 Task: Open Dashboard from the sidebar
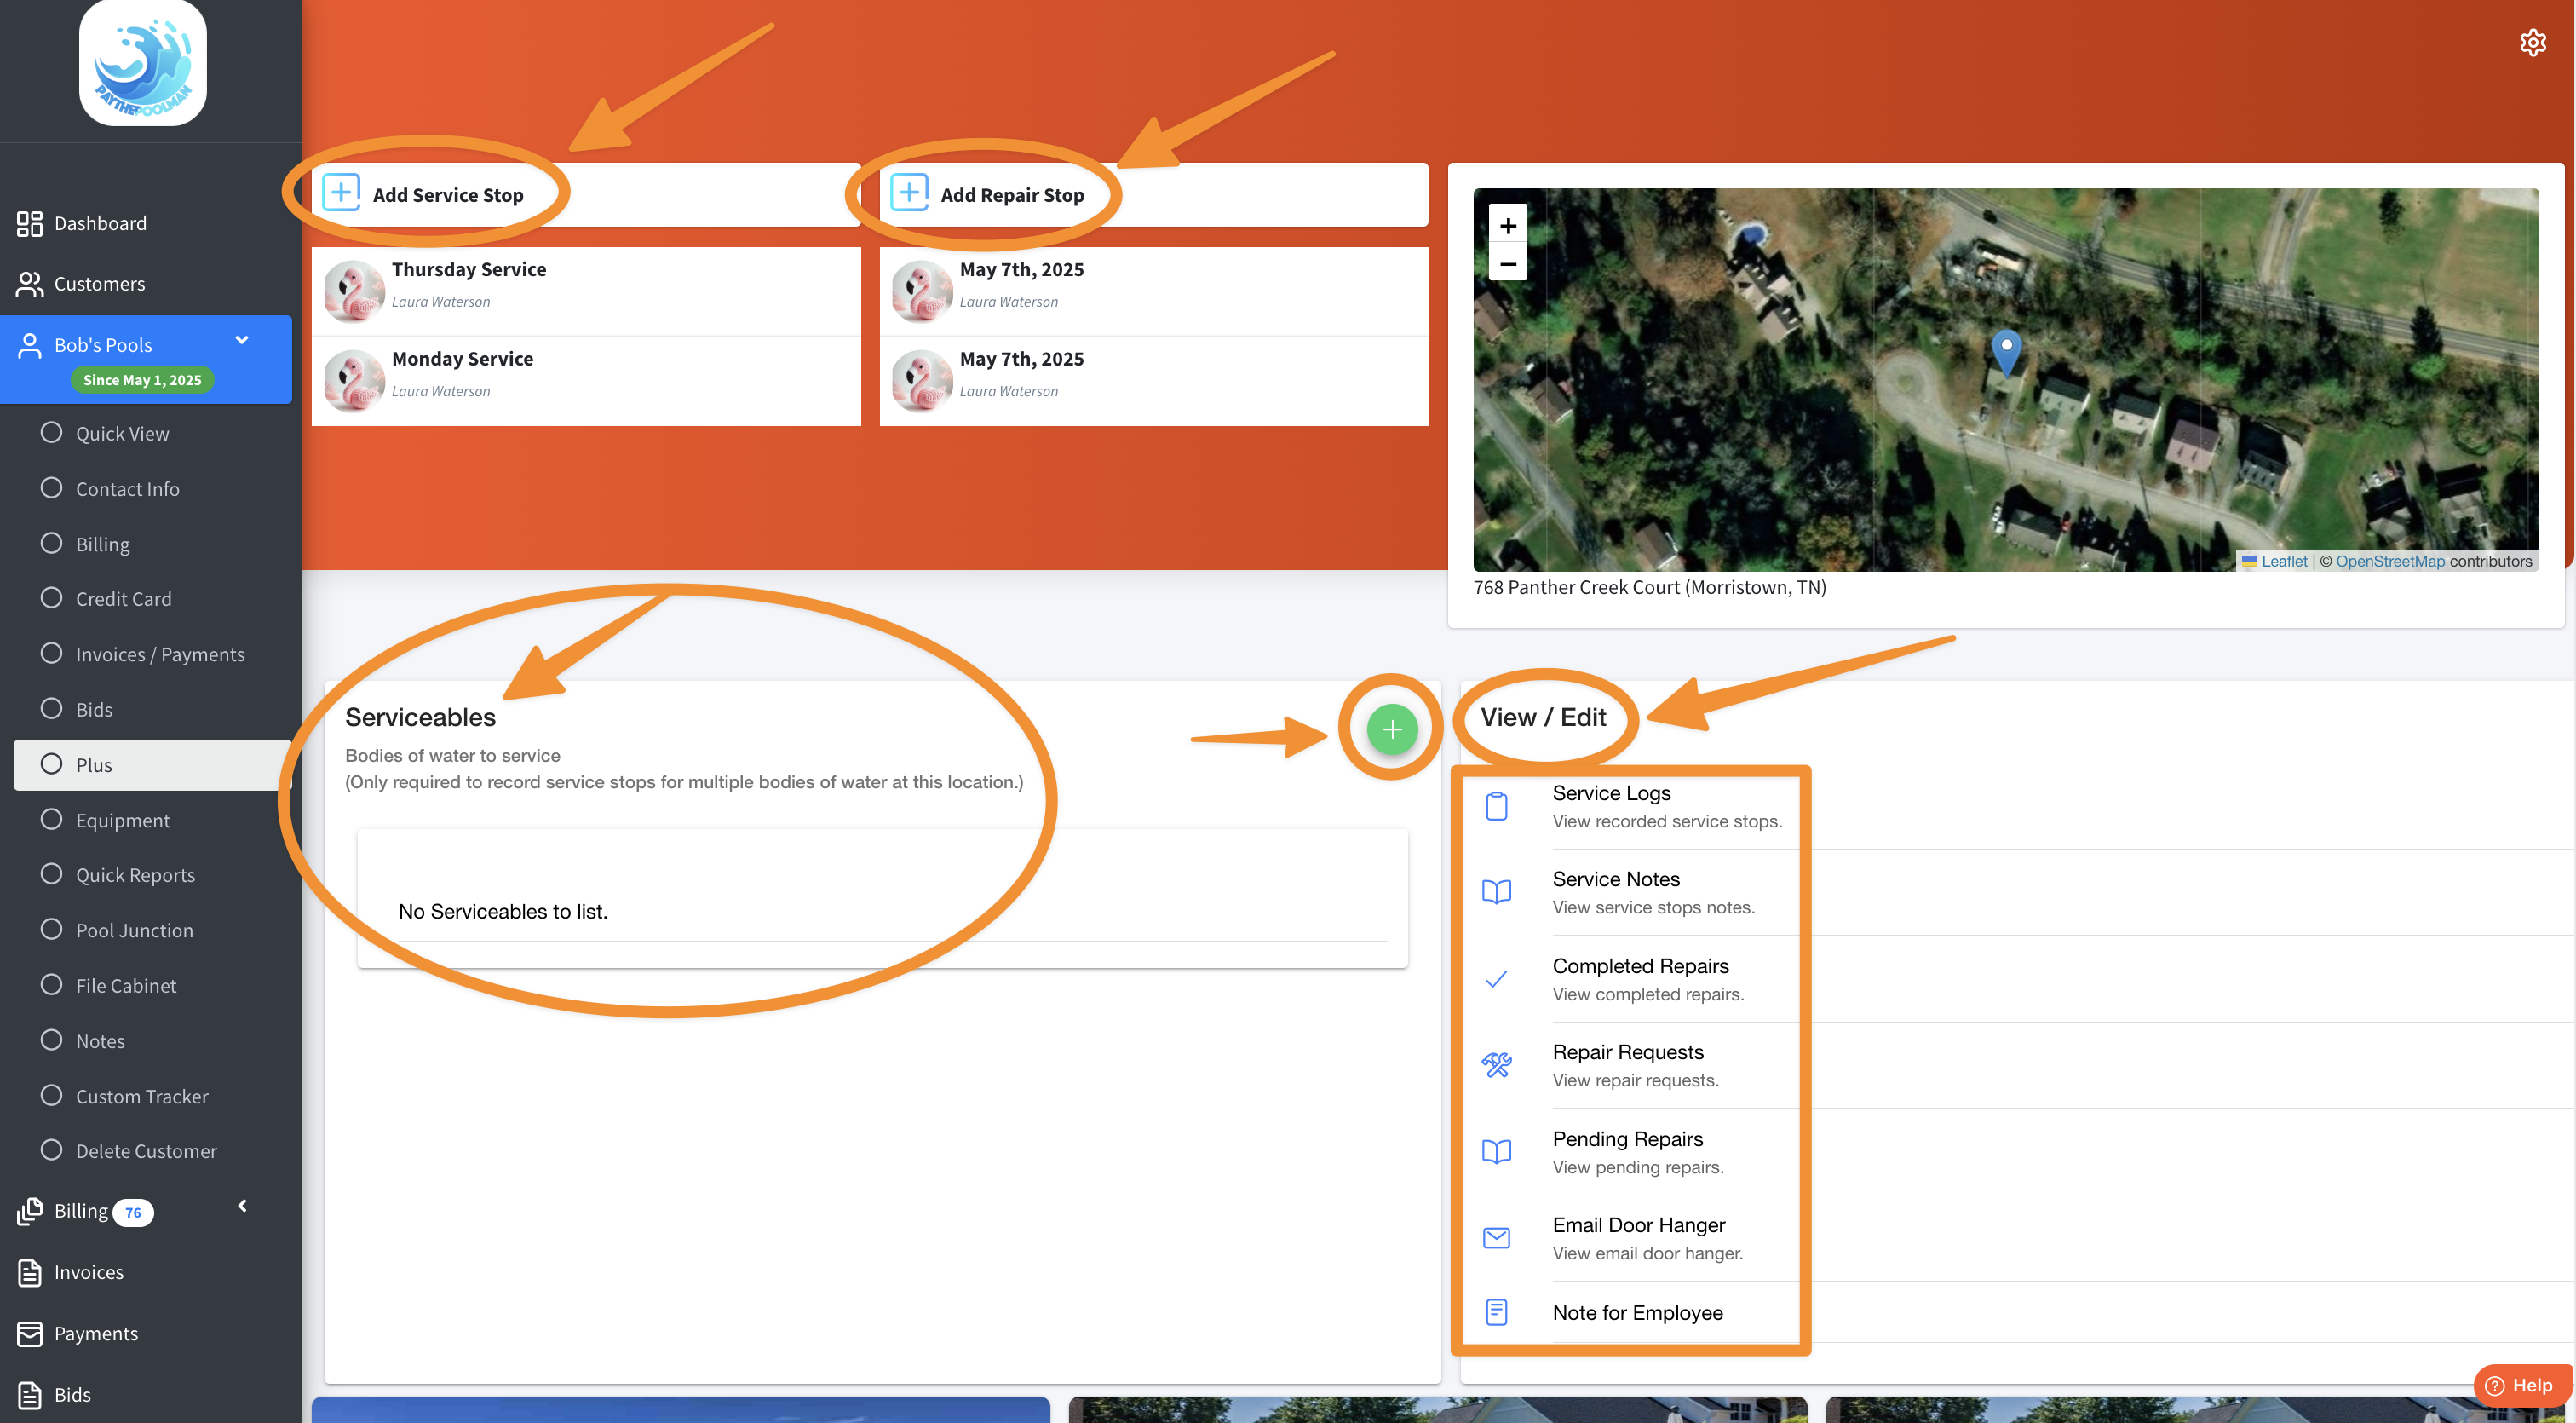[99, 223]
